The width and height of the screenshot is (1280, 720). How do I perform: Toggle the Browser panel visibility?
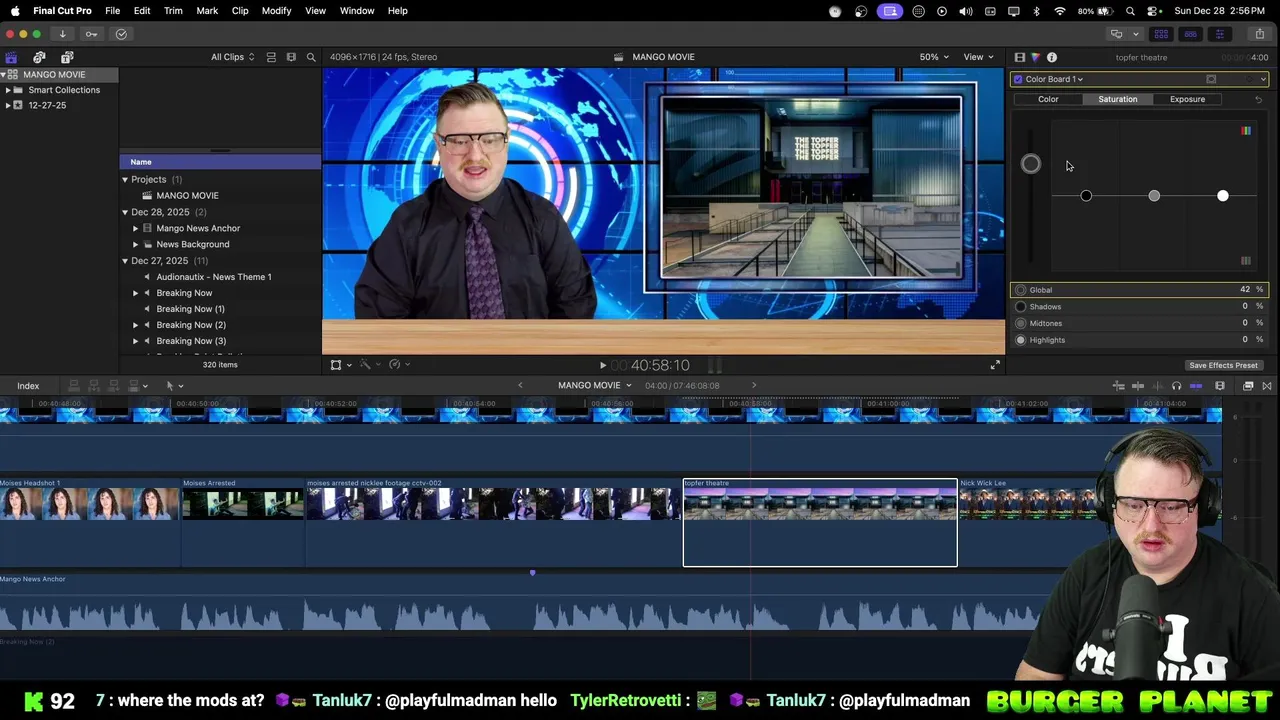(1161, 34)
